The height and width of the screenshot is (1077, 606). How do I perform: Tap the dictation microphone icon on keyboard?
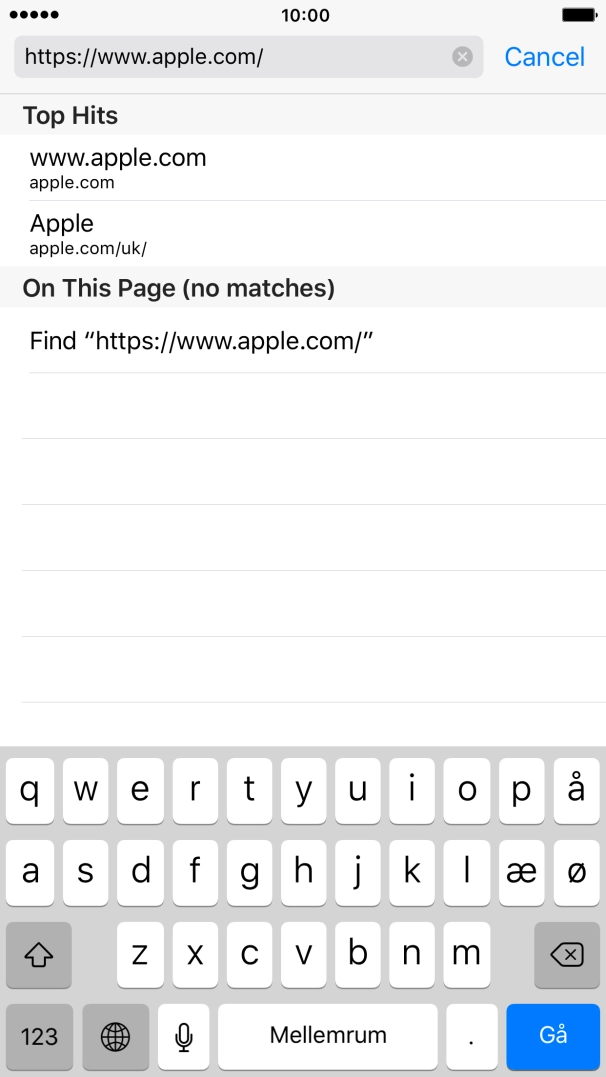183,1036
